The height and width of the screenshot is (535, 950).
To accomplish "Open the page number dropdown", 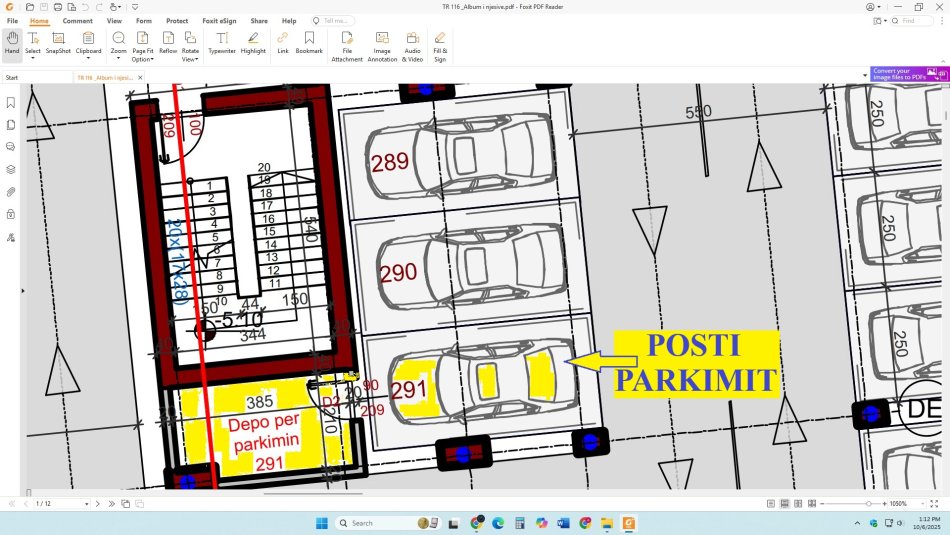I will point(87,504).
